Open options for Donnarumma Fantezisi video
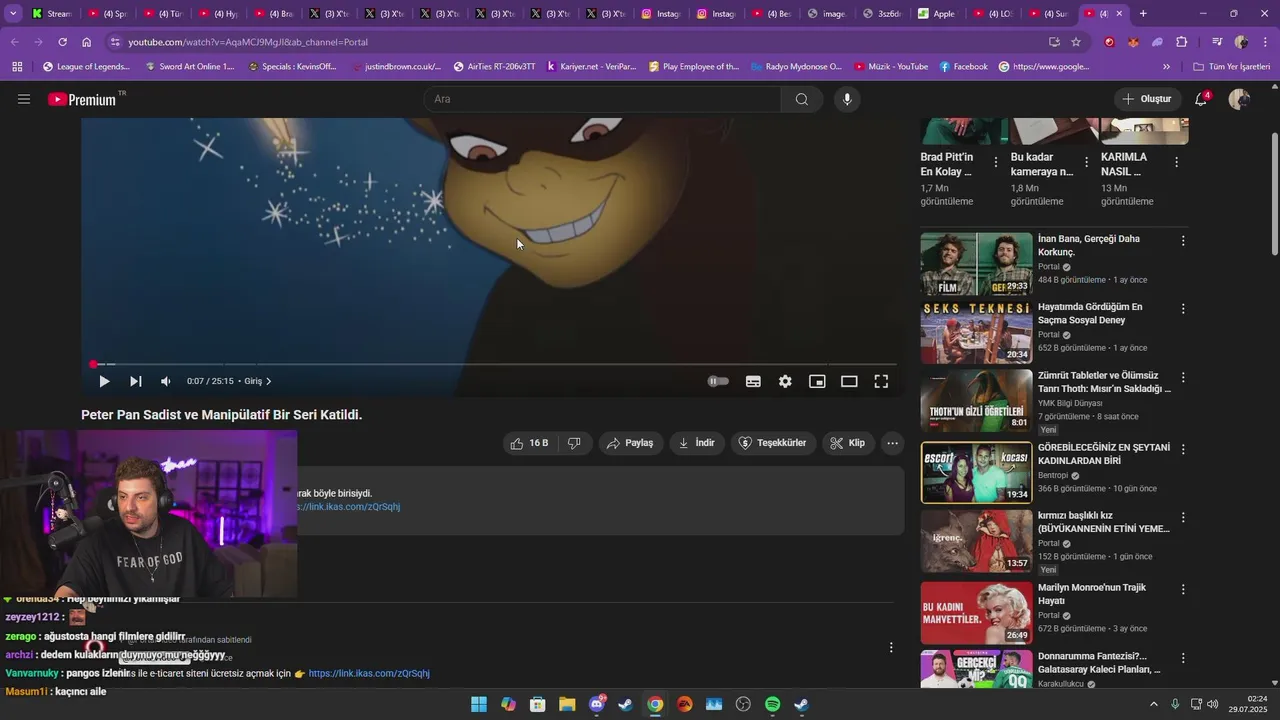 pos(1183,658)
